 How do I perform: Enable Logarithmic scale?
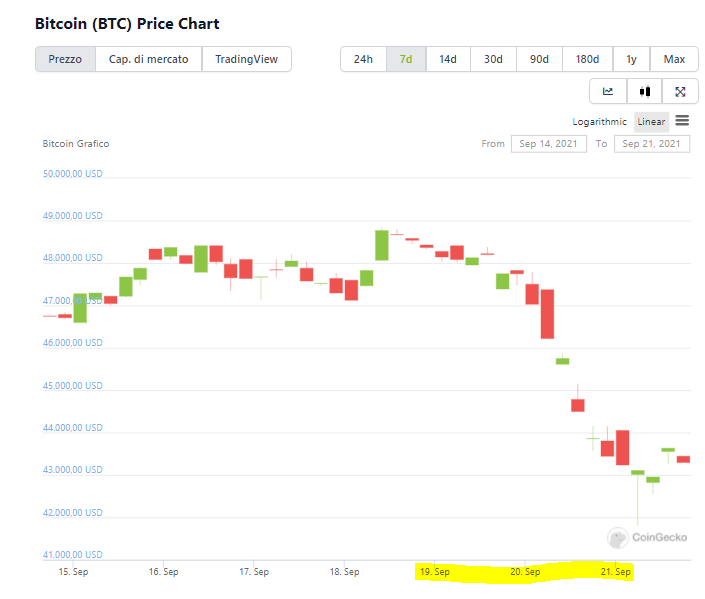(599, 122)
